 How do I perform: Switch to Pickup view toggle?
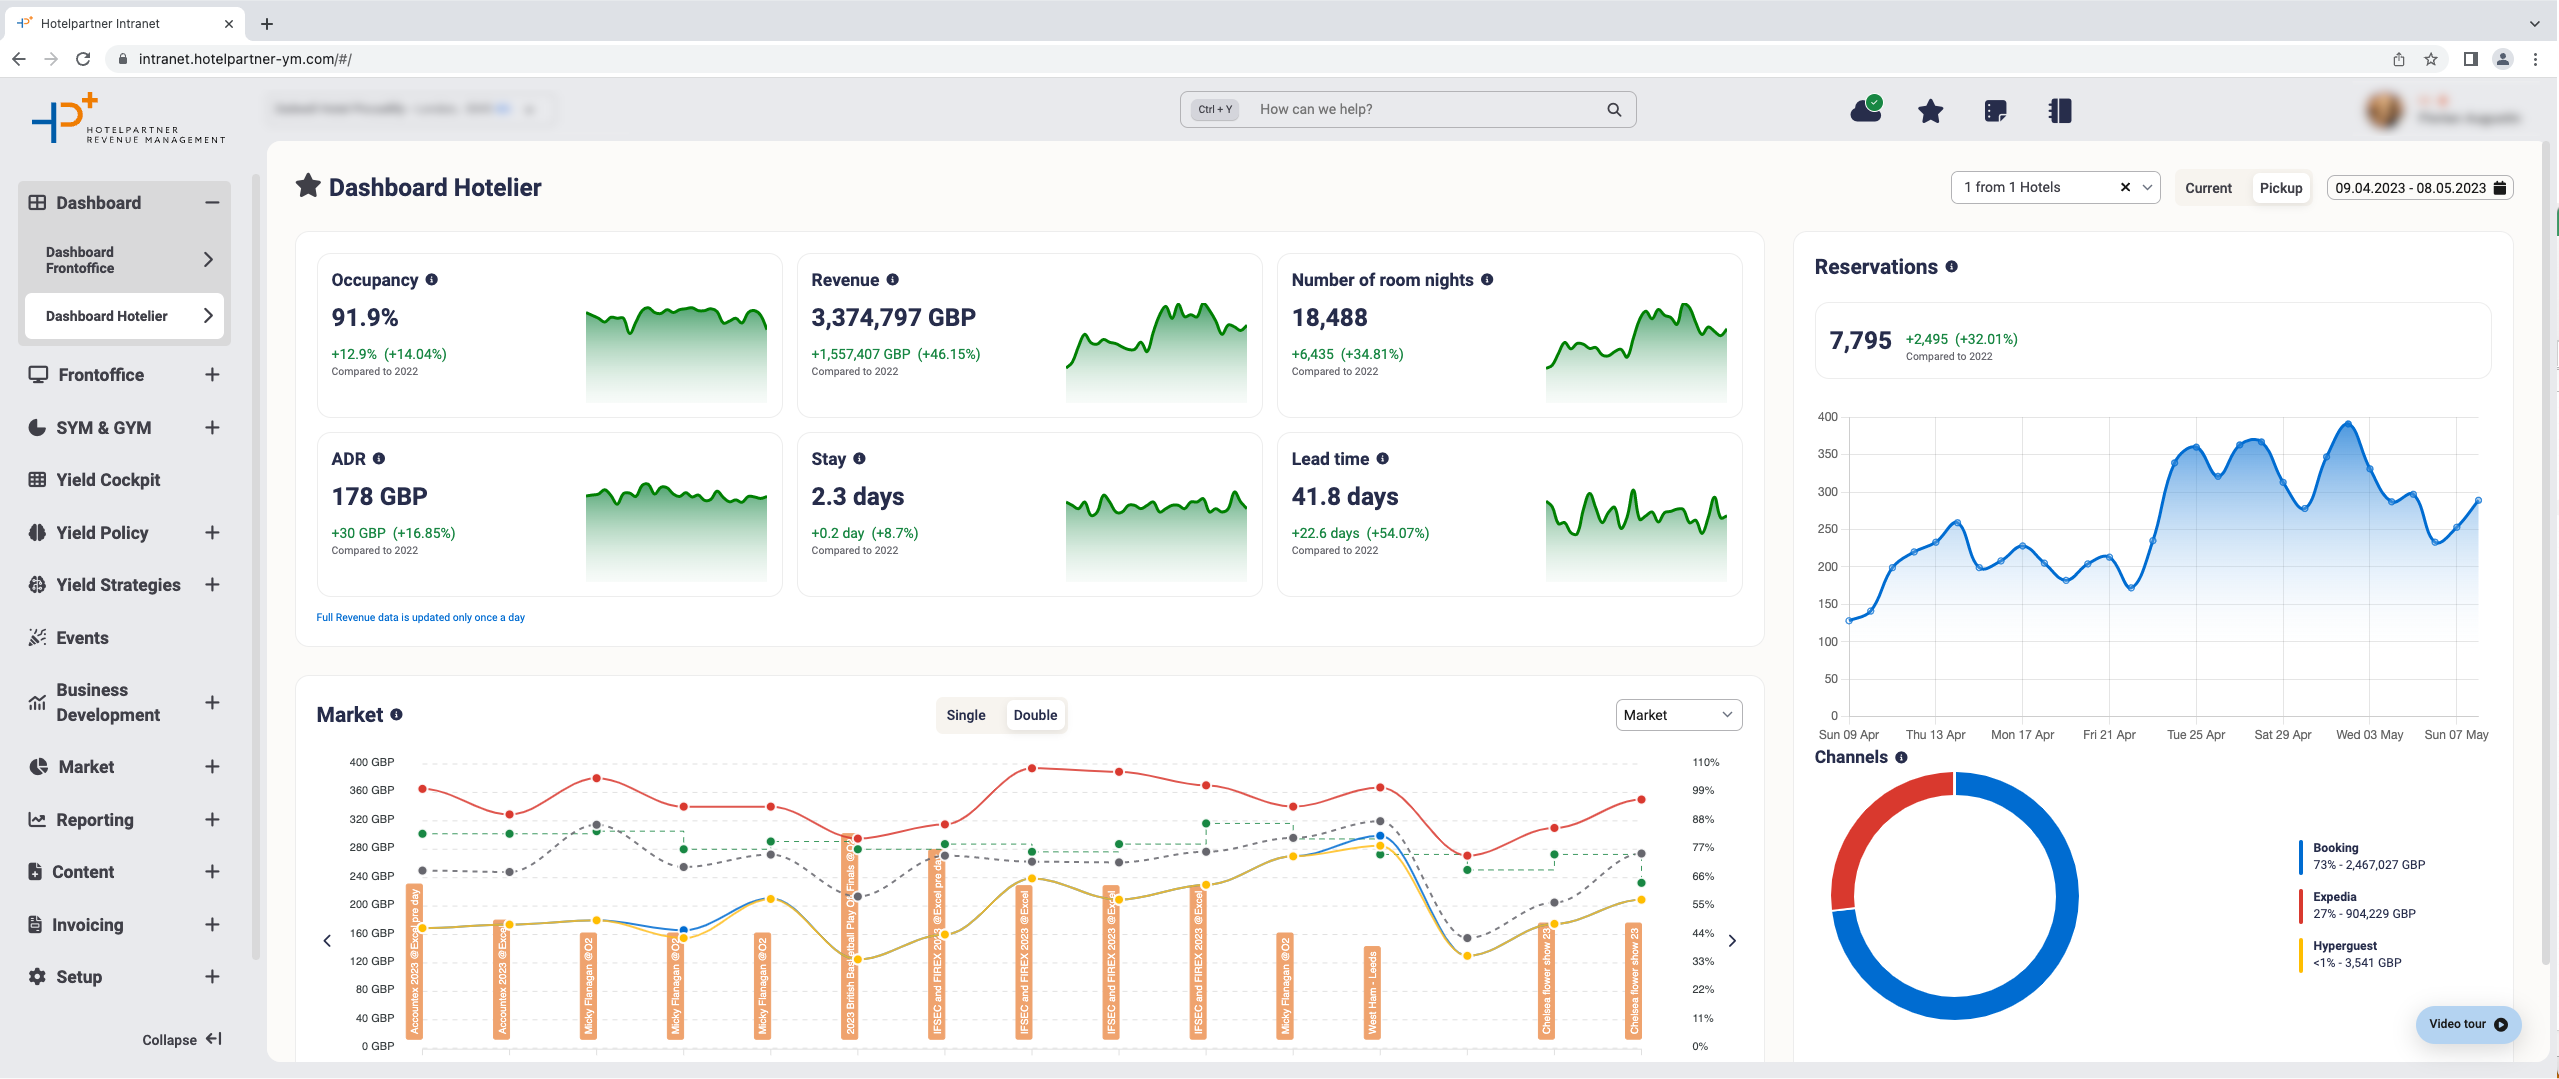[2281, 188]
